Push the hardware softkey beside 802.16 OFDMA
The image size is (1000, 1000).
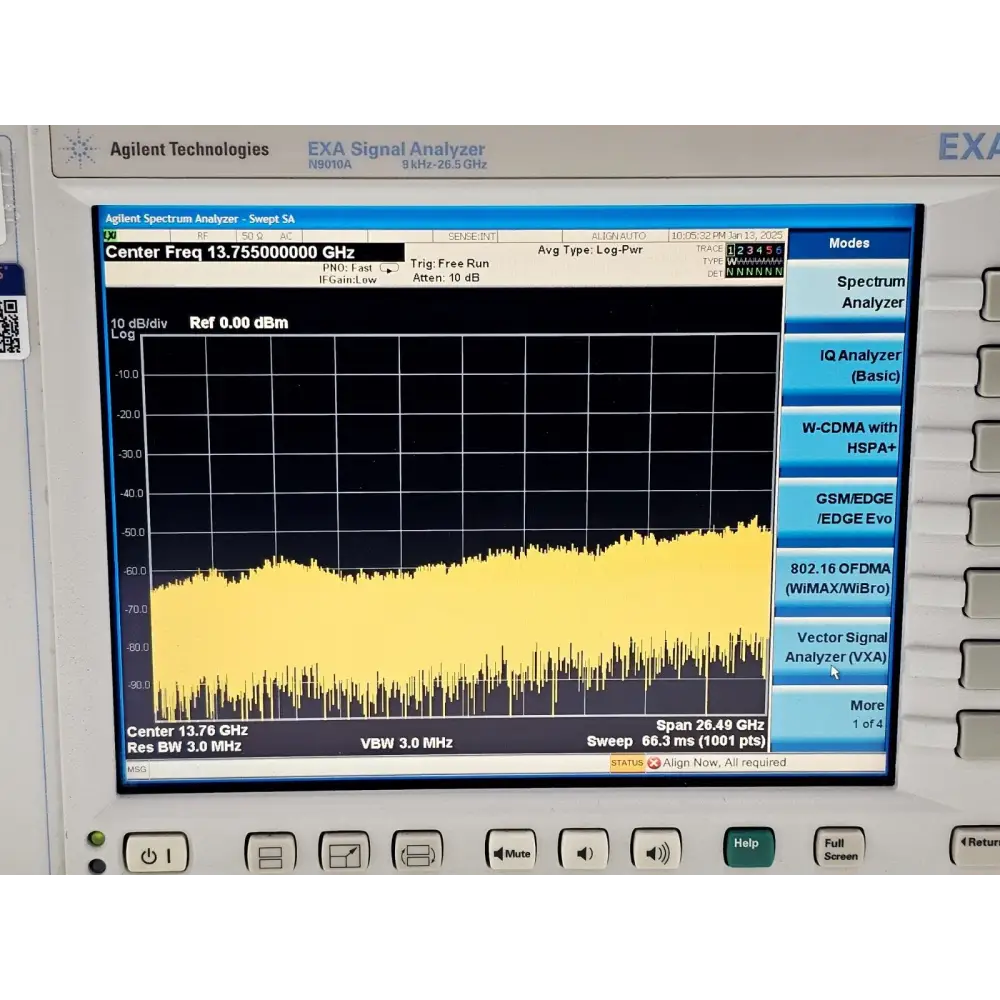(x=982, y=593)
